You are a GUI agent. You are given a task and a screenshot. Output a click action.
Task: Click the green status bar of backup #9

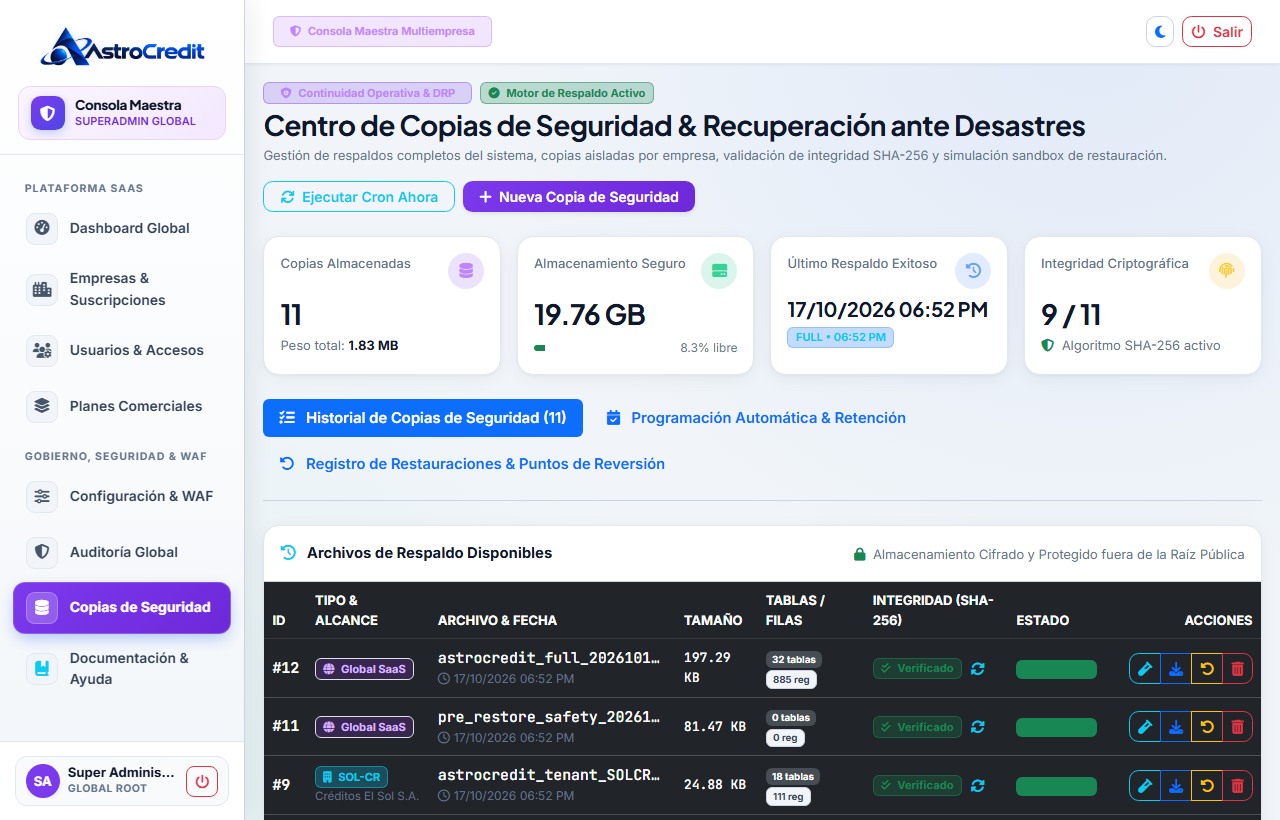(x=1056, y=785)
